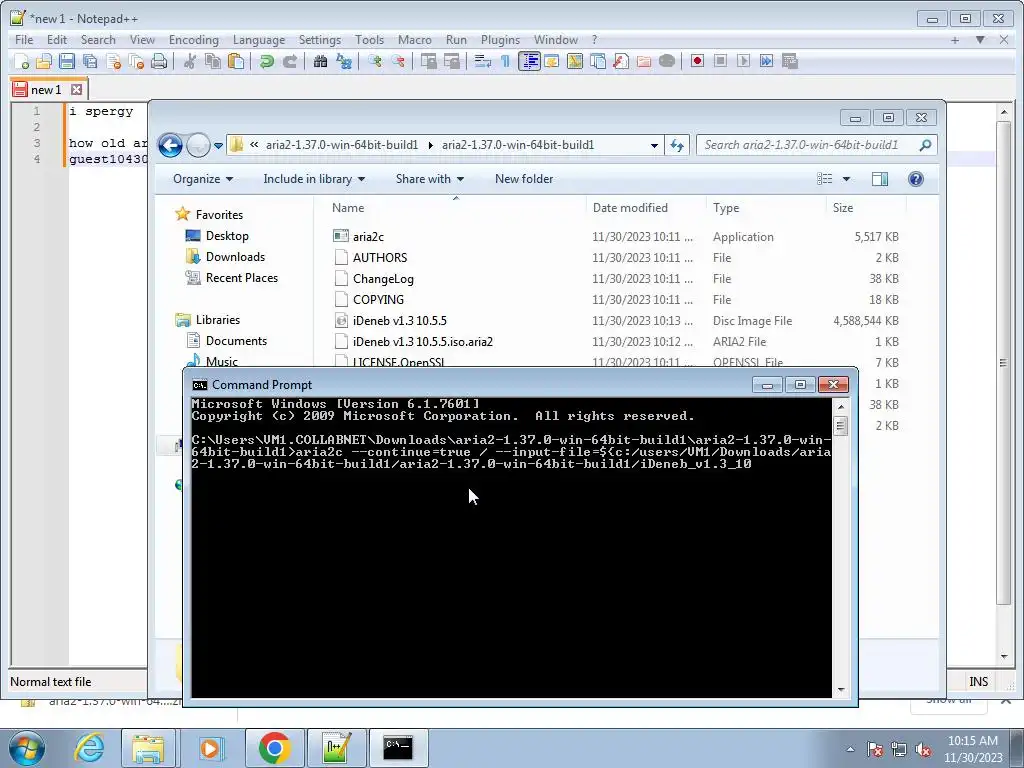Toggle the indent guide toolbar button

[x=529, y=61]
